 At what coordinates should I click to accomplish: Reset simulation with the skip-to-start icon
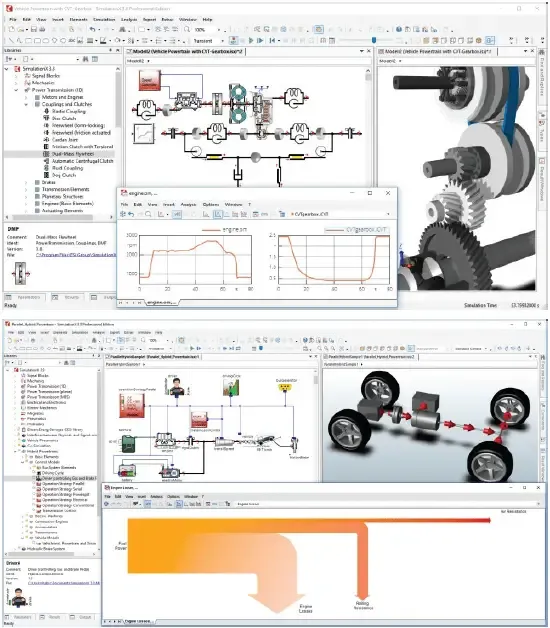point(272,40)
